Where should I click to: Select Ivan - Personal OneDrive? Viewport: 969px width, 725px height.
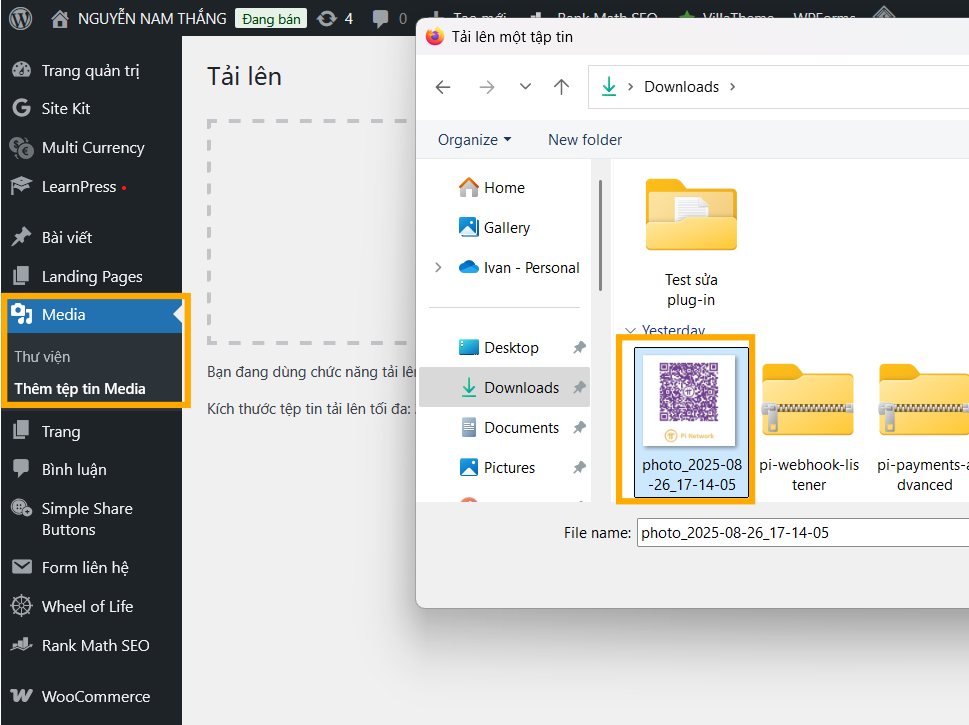pos(519,268)
